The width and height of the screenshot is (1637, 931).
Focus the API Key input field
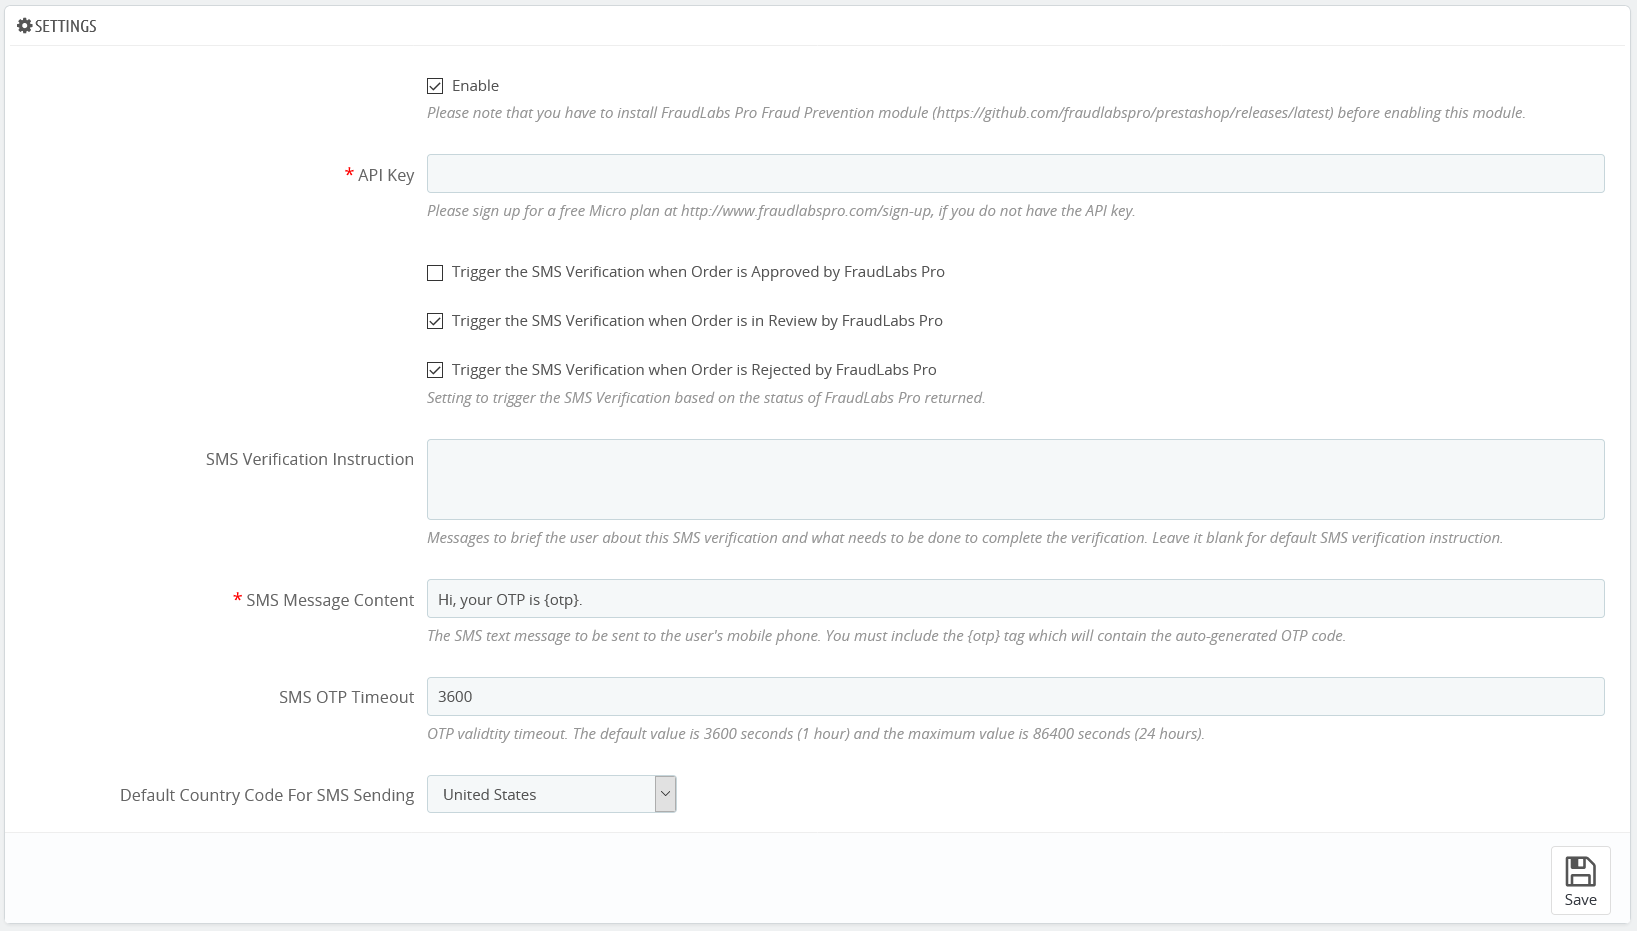click(1015, 173)
